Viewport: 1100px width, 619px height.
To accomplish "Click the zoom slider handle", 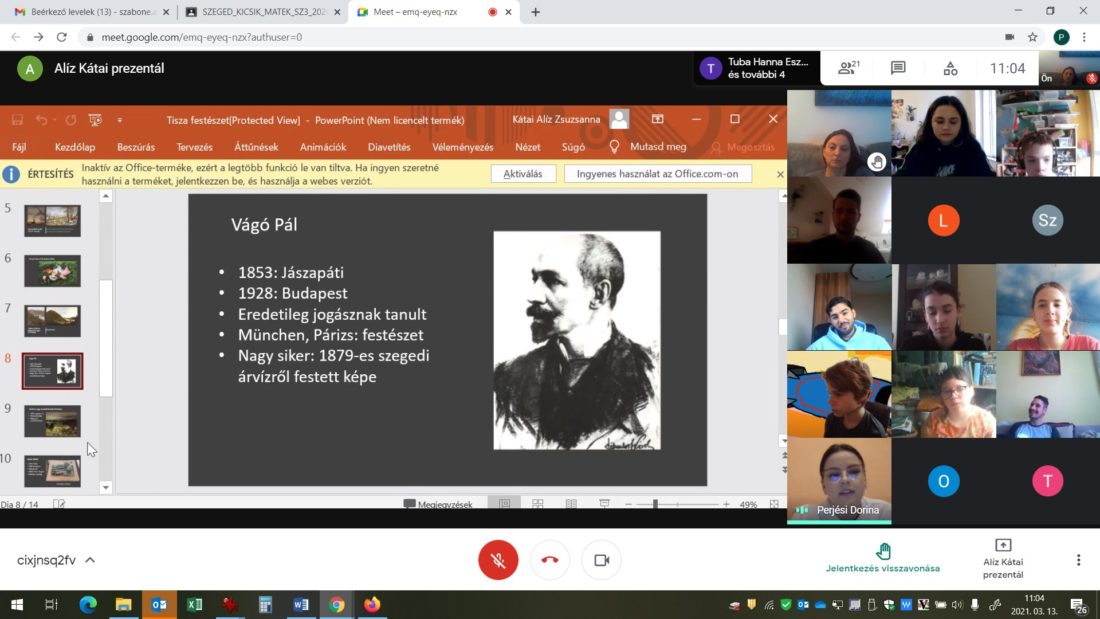I will click(x=655, y=504).
